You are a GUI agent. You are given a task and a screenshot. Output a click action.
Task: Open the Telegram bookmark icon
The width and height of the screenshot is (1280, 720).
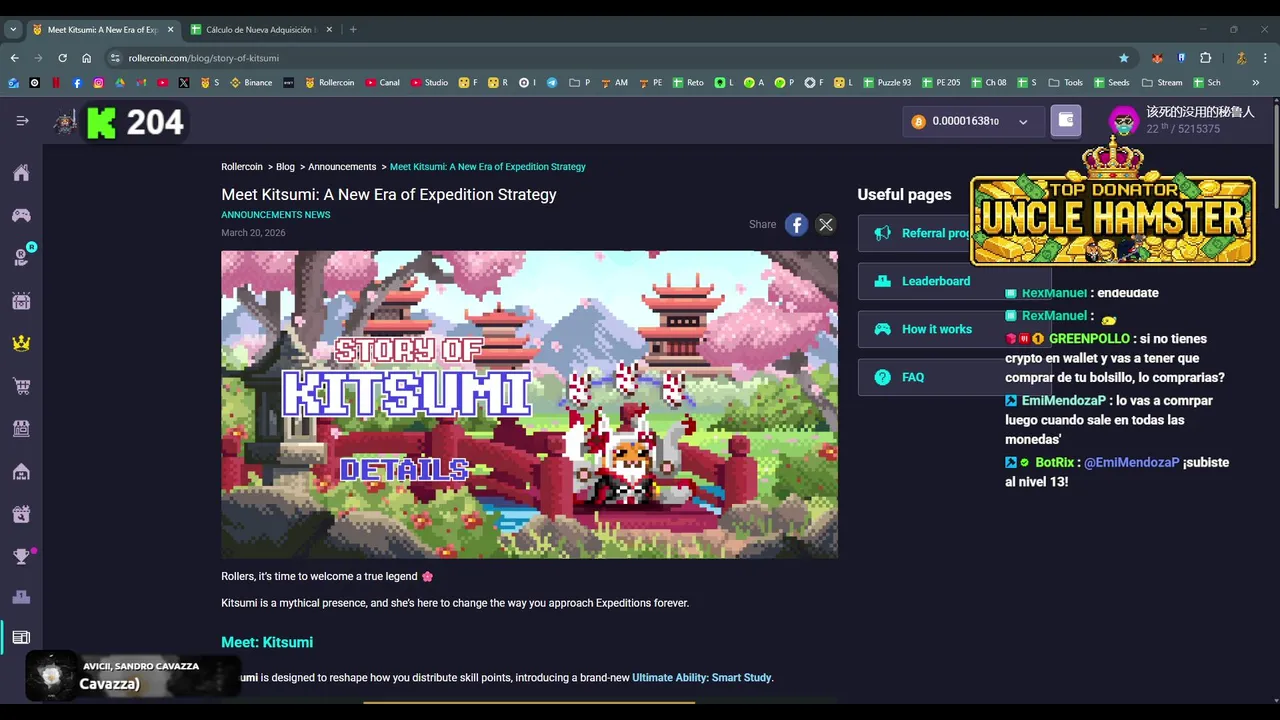[x=552, y=83]
